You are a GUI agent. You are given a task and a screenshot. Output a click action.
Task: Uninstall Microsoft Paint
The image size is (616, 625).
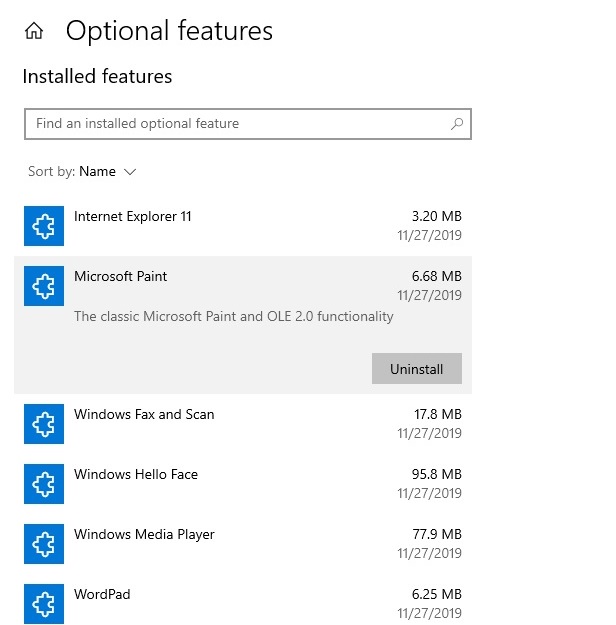click(x=416, y=369)
